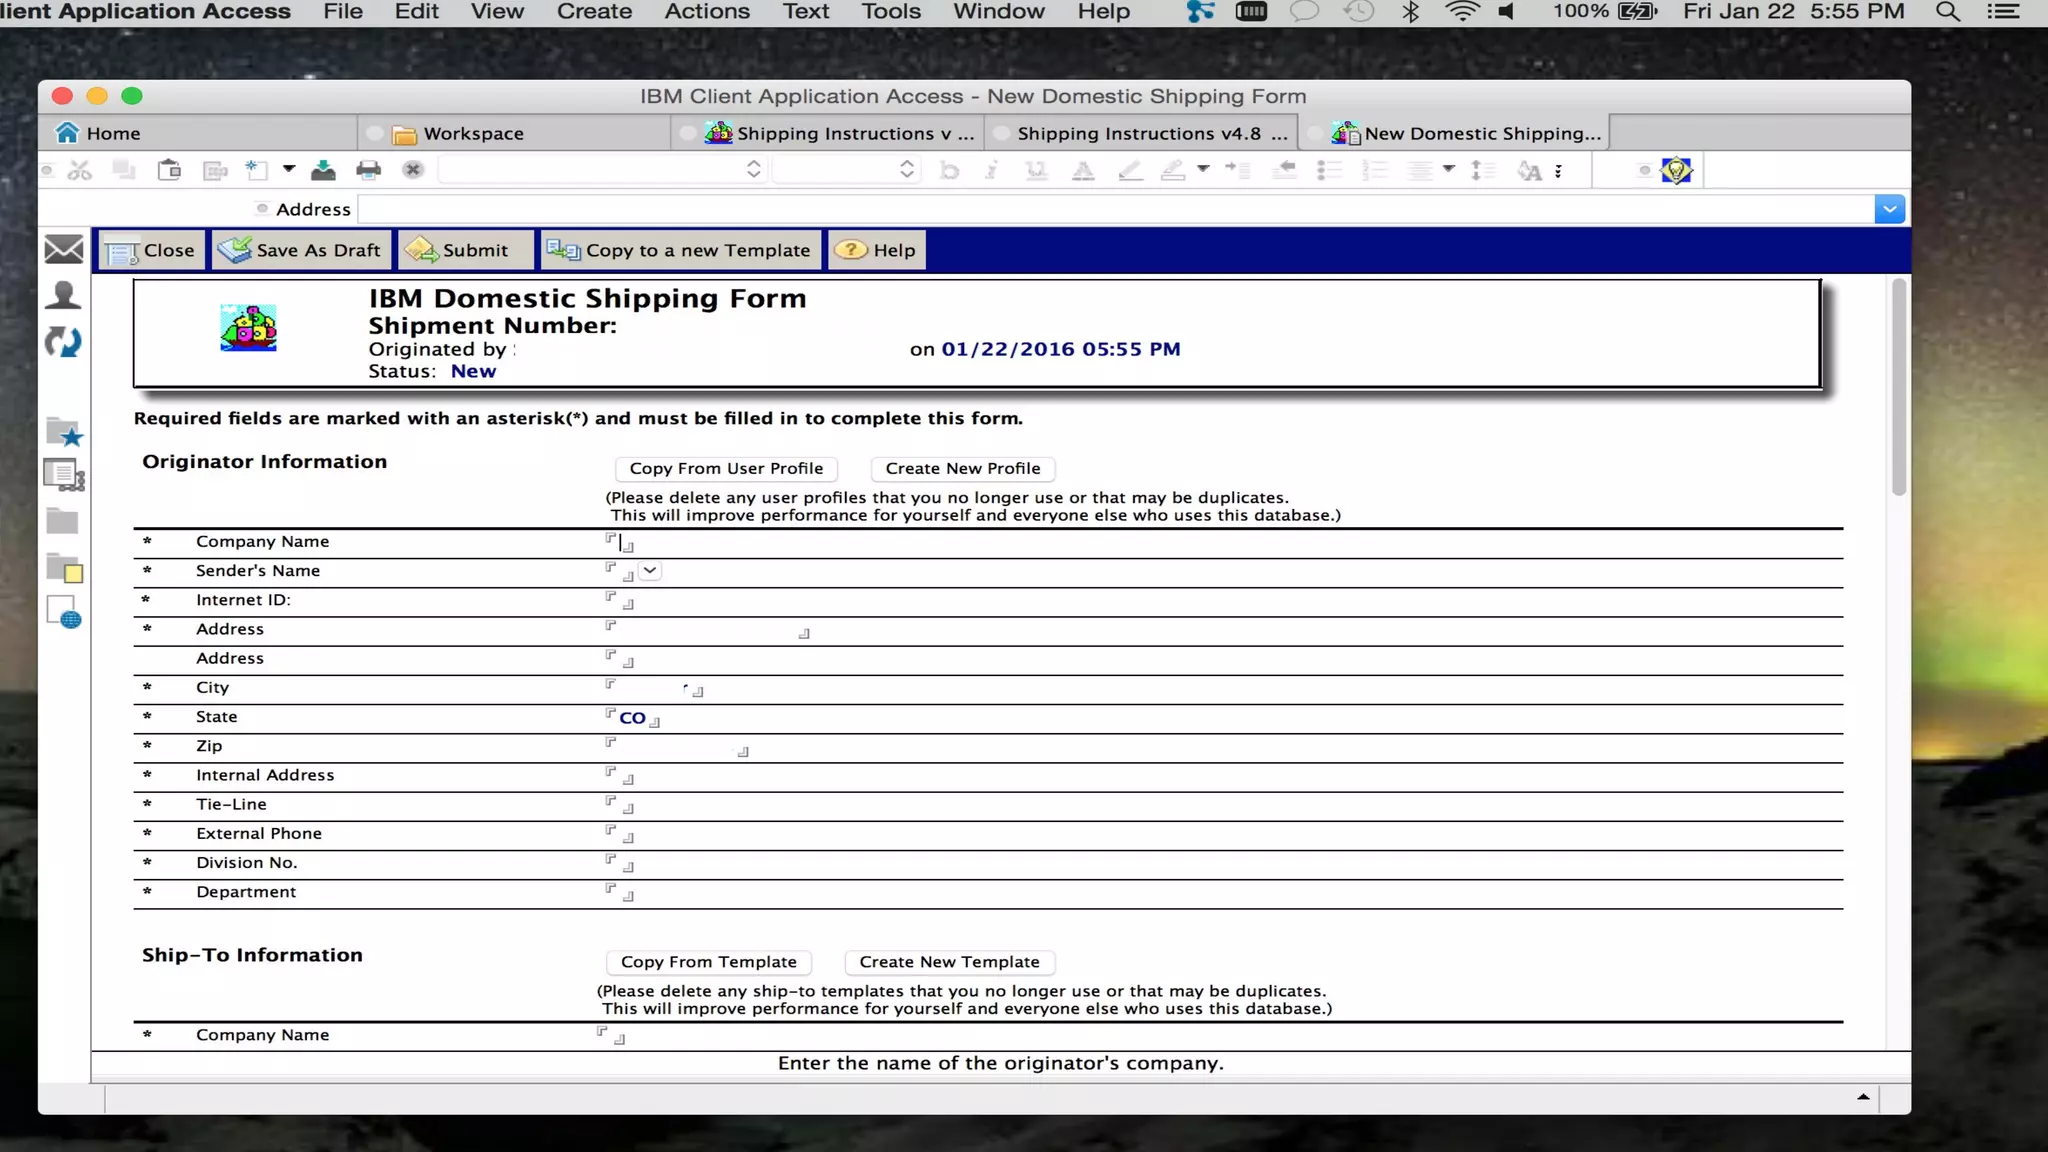Open dropdown arrow beside new document icon
The height and width of the screenshot is (1152, 2048).
288,169
